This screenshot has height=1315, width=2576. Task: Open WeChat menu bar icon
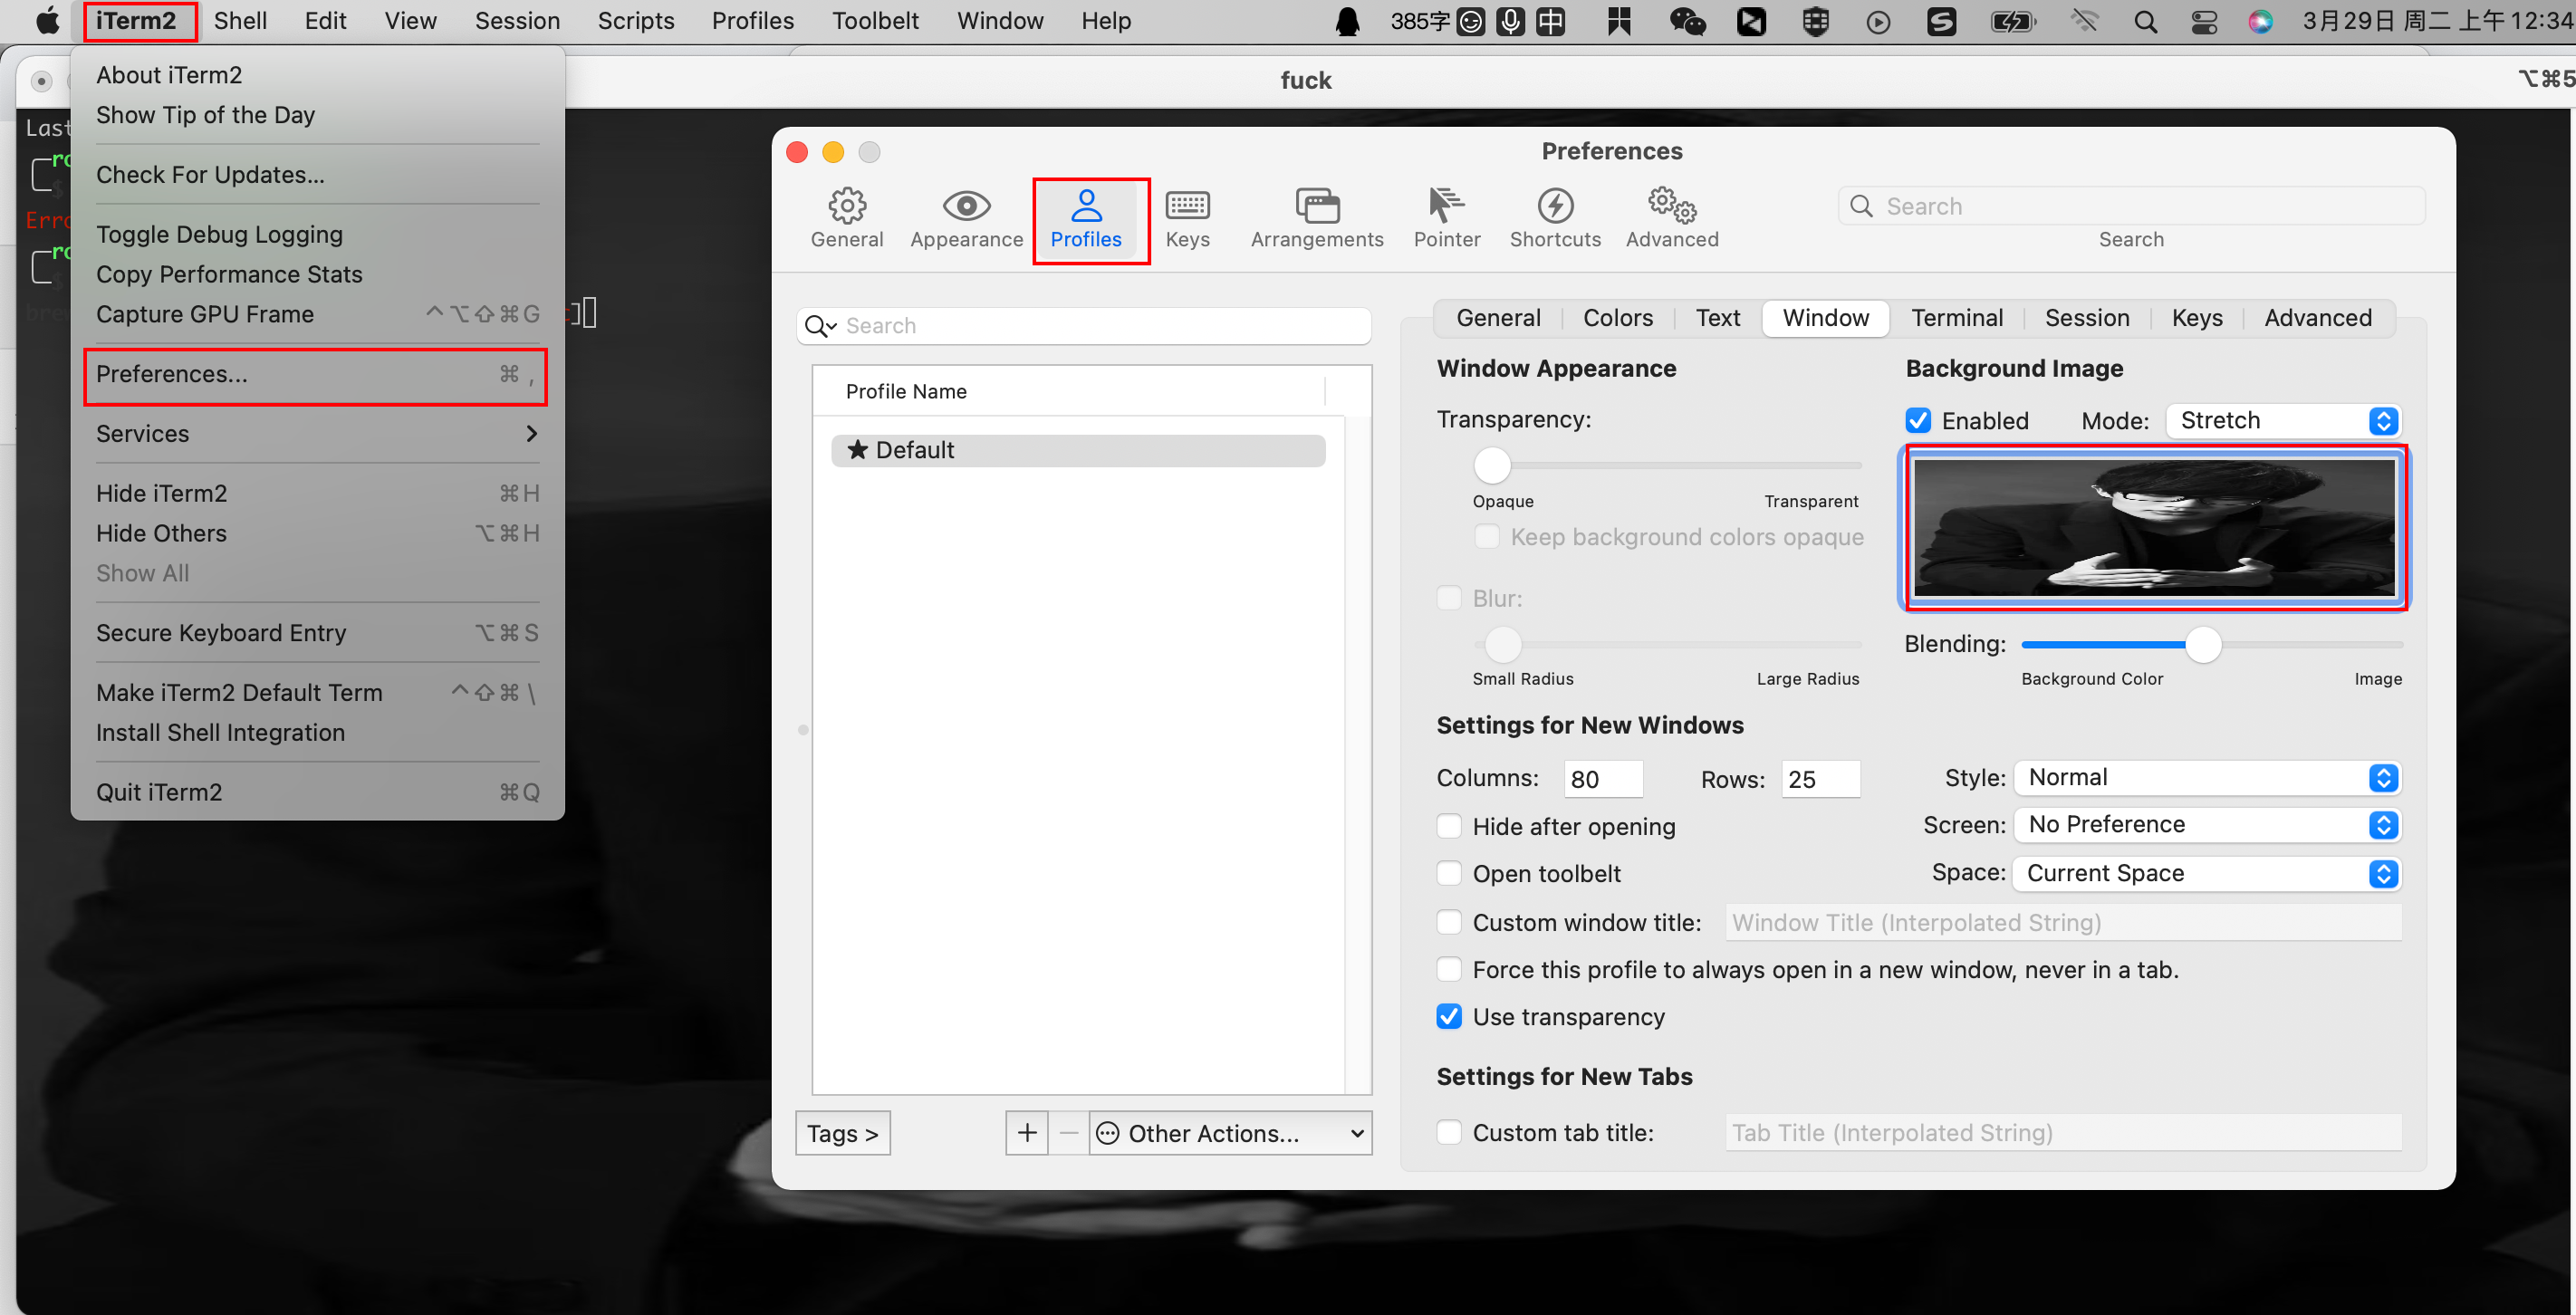(x=1687, y=21)
